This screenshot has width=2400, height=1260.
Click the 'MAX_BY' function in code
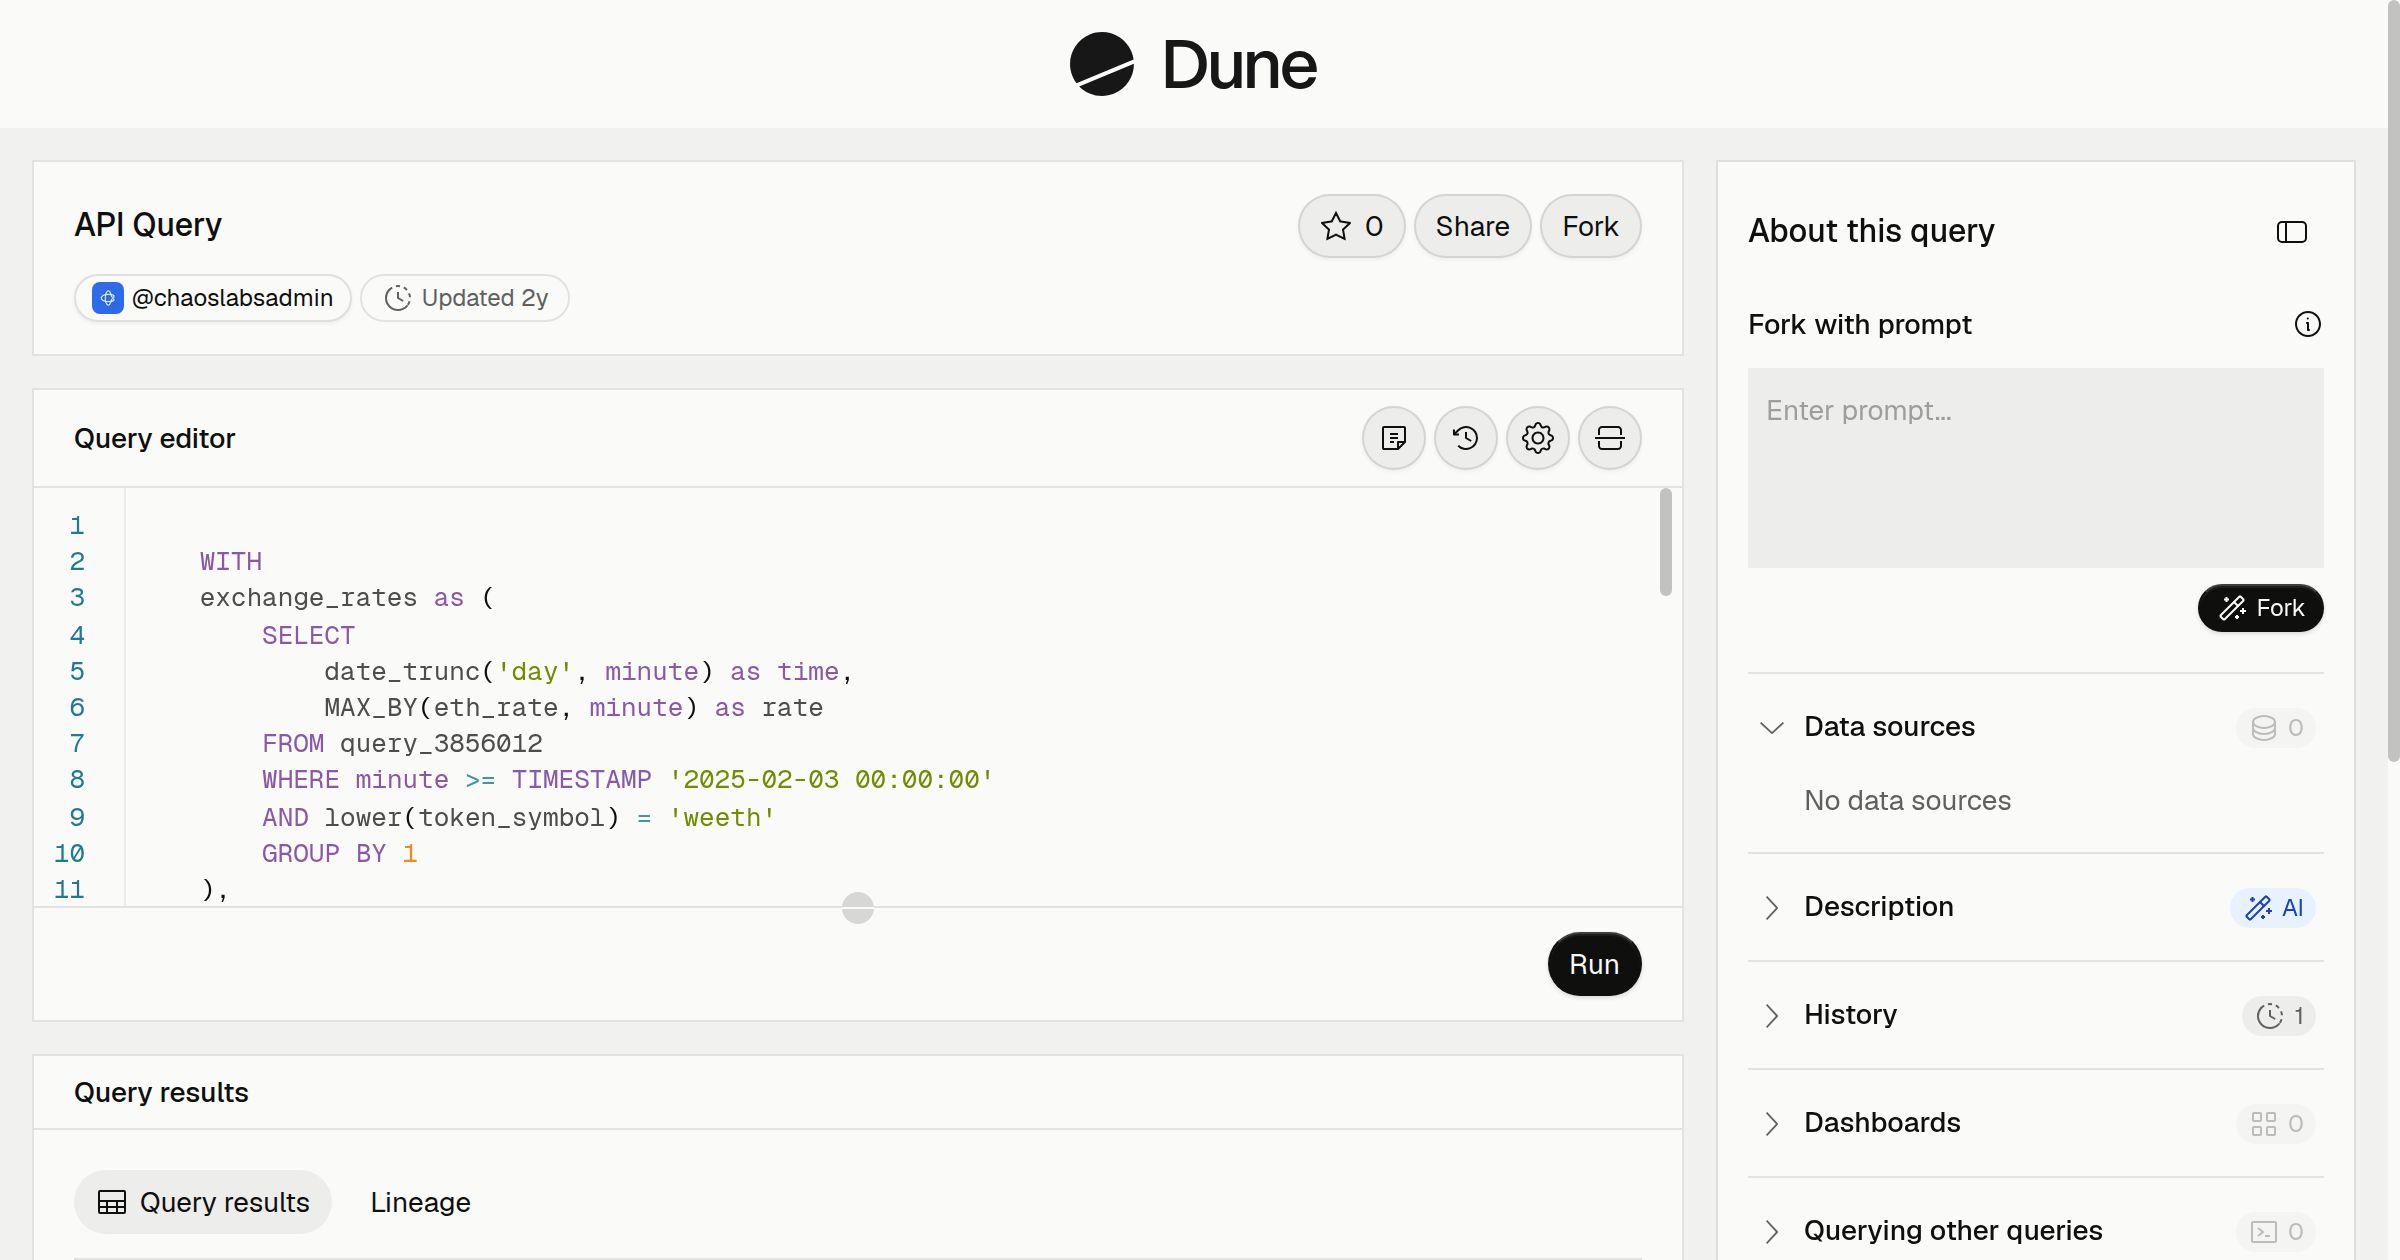point(371,708)
